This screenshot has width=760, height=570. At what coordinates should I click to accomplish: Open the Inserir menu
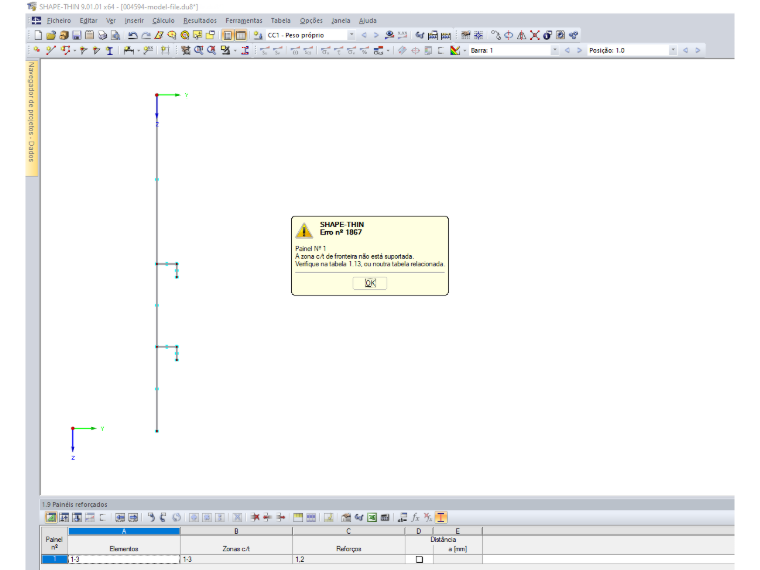pyautogui.click(x=134, y=20)
